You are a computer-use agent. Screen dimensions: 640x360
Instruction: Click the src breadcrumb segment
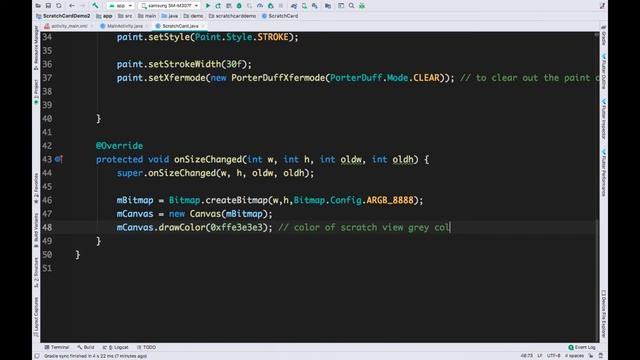click(125, 16)
